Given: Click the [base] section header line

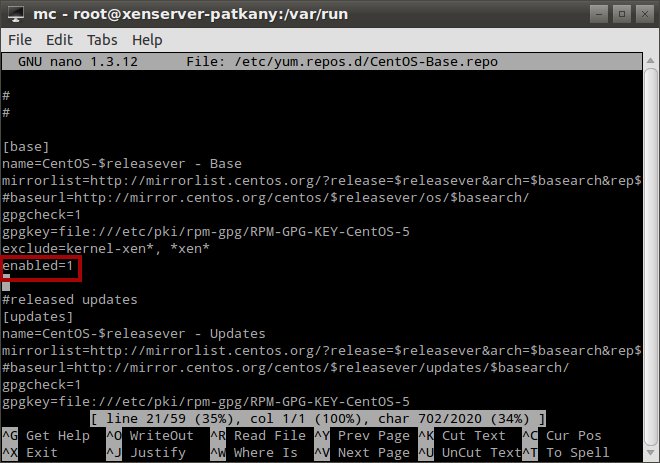Looking at the screenshot, I should (26, 147).
